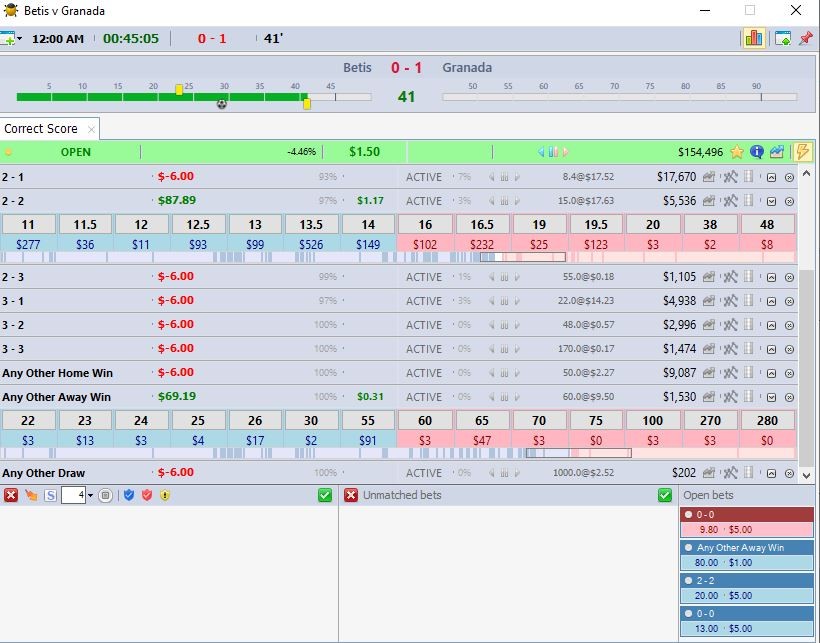Click the window export icon beside pin

click(783, 38)
